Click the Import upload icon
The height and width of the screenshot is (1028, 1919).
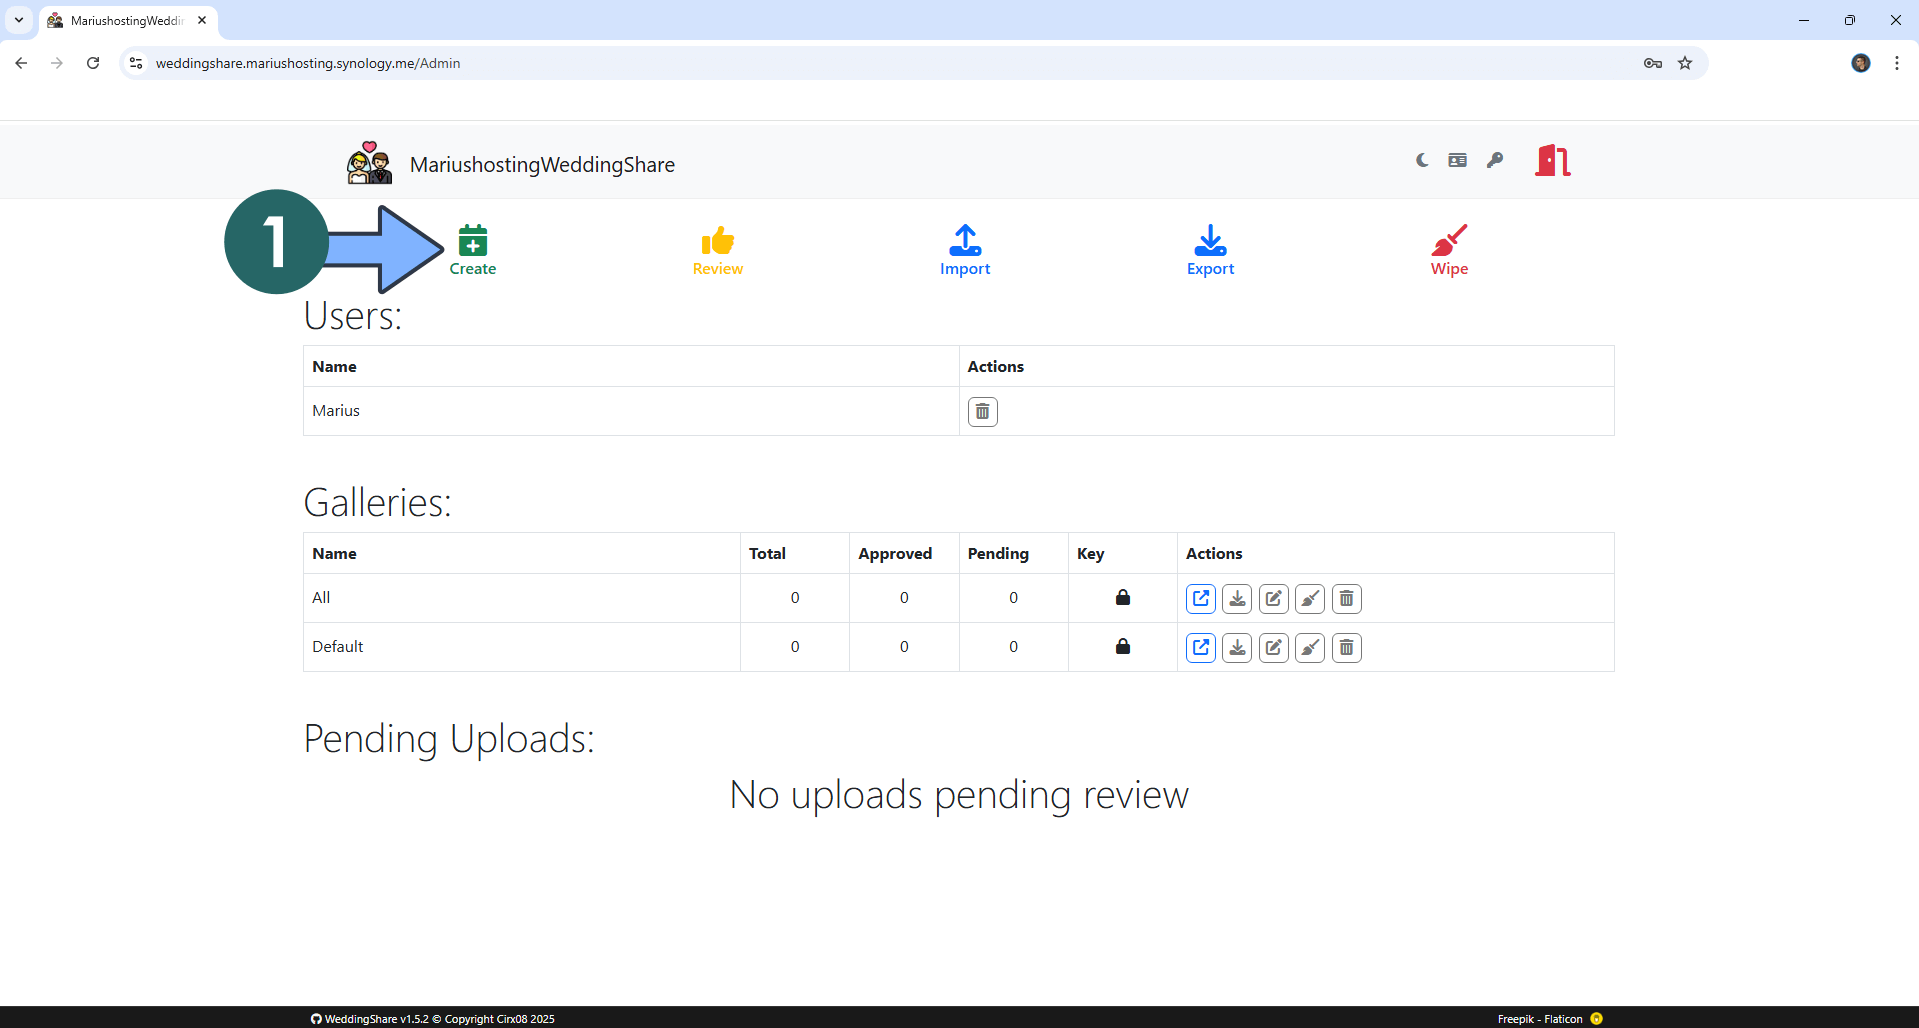click(x=965, y=240)
